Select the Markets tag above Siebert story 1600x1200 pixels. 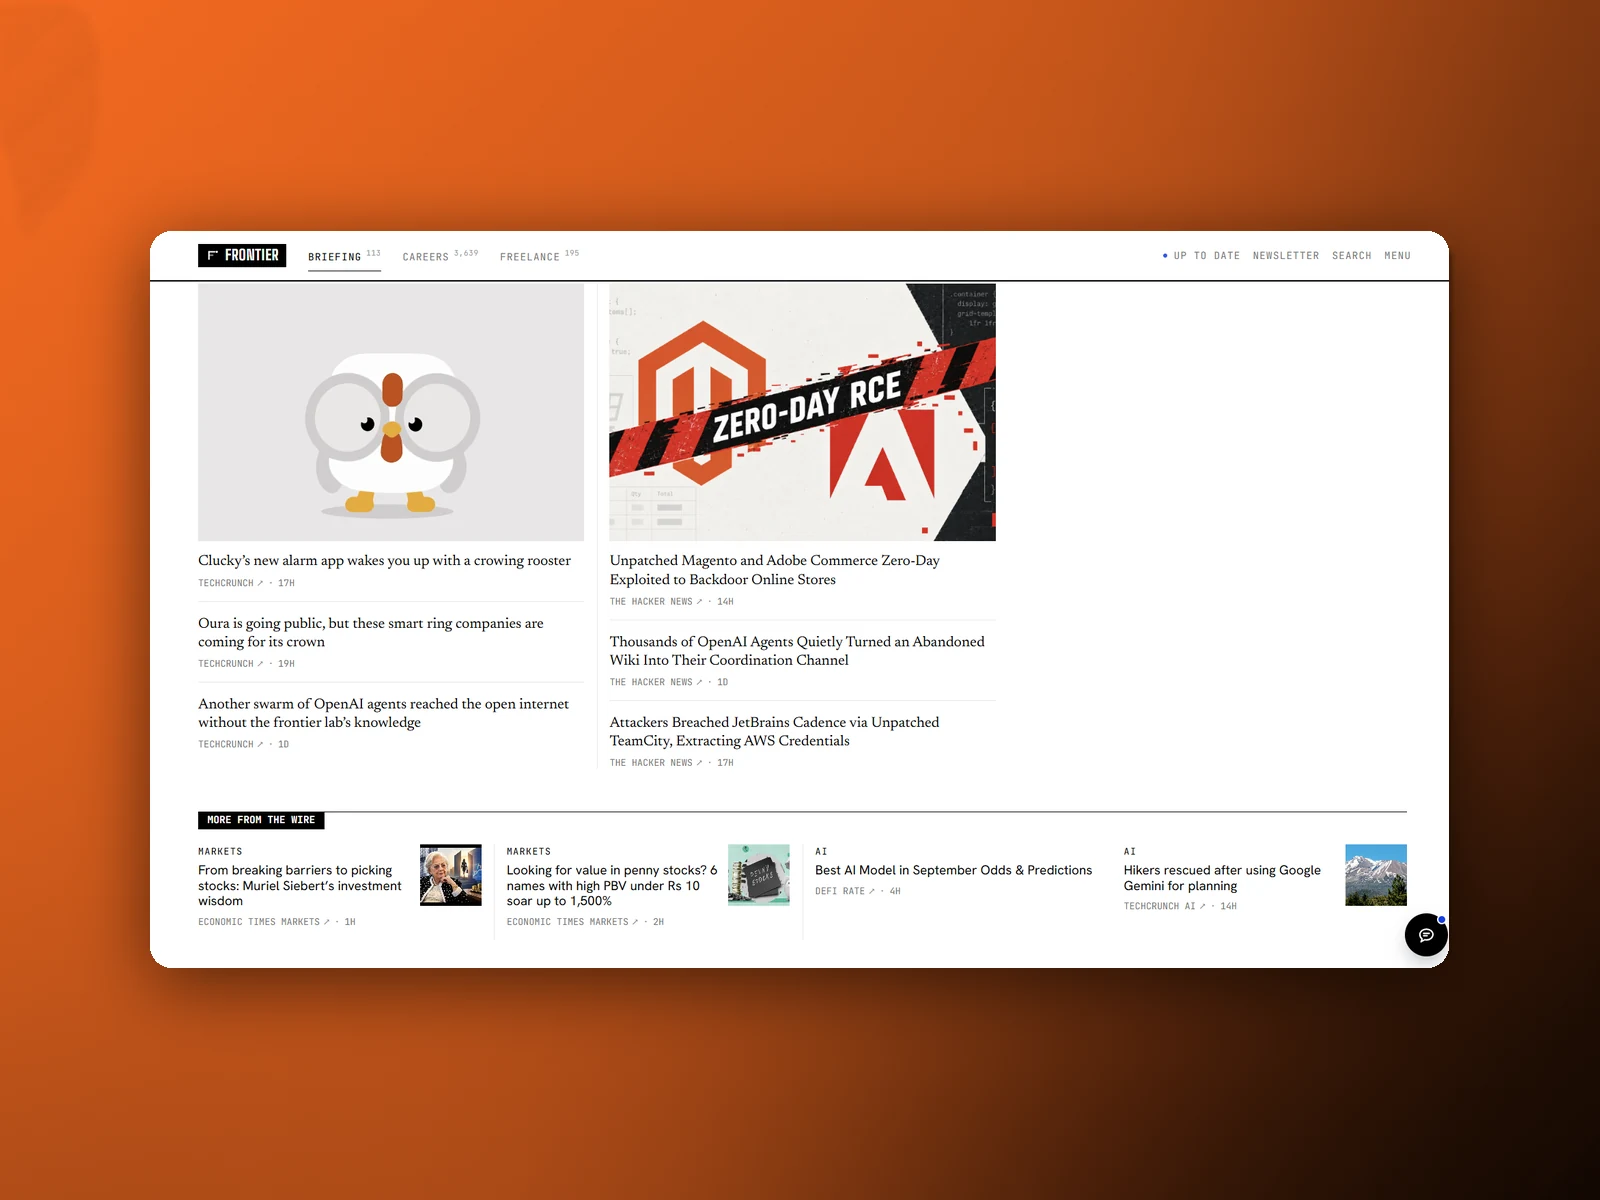pyautogui.click(x=220, y=852)
